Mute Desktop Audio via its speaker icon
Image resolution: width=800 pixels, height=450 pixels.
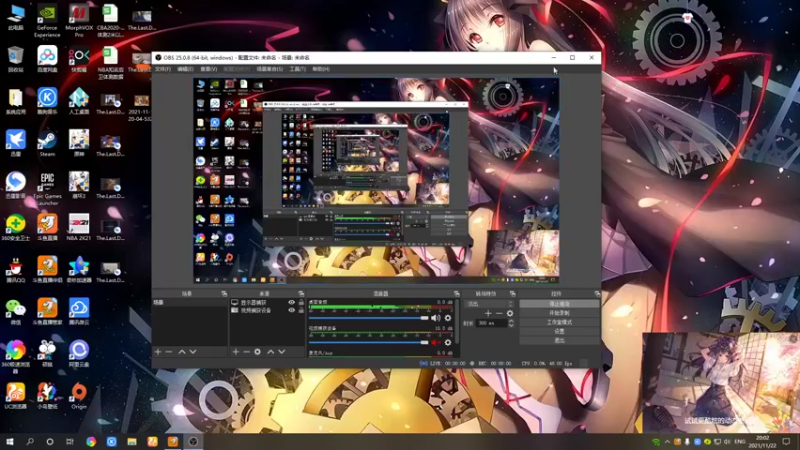[435, 318]
